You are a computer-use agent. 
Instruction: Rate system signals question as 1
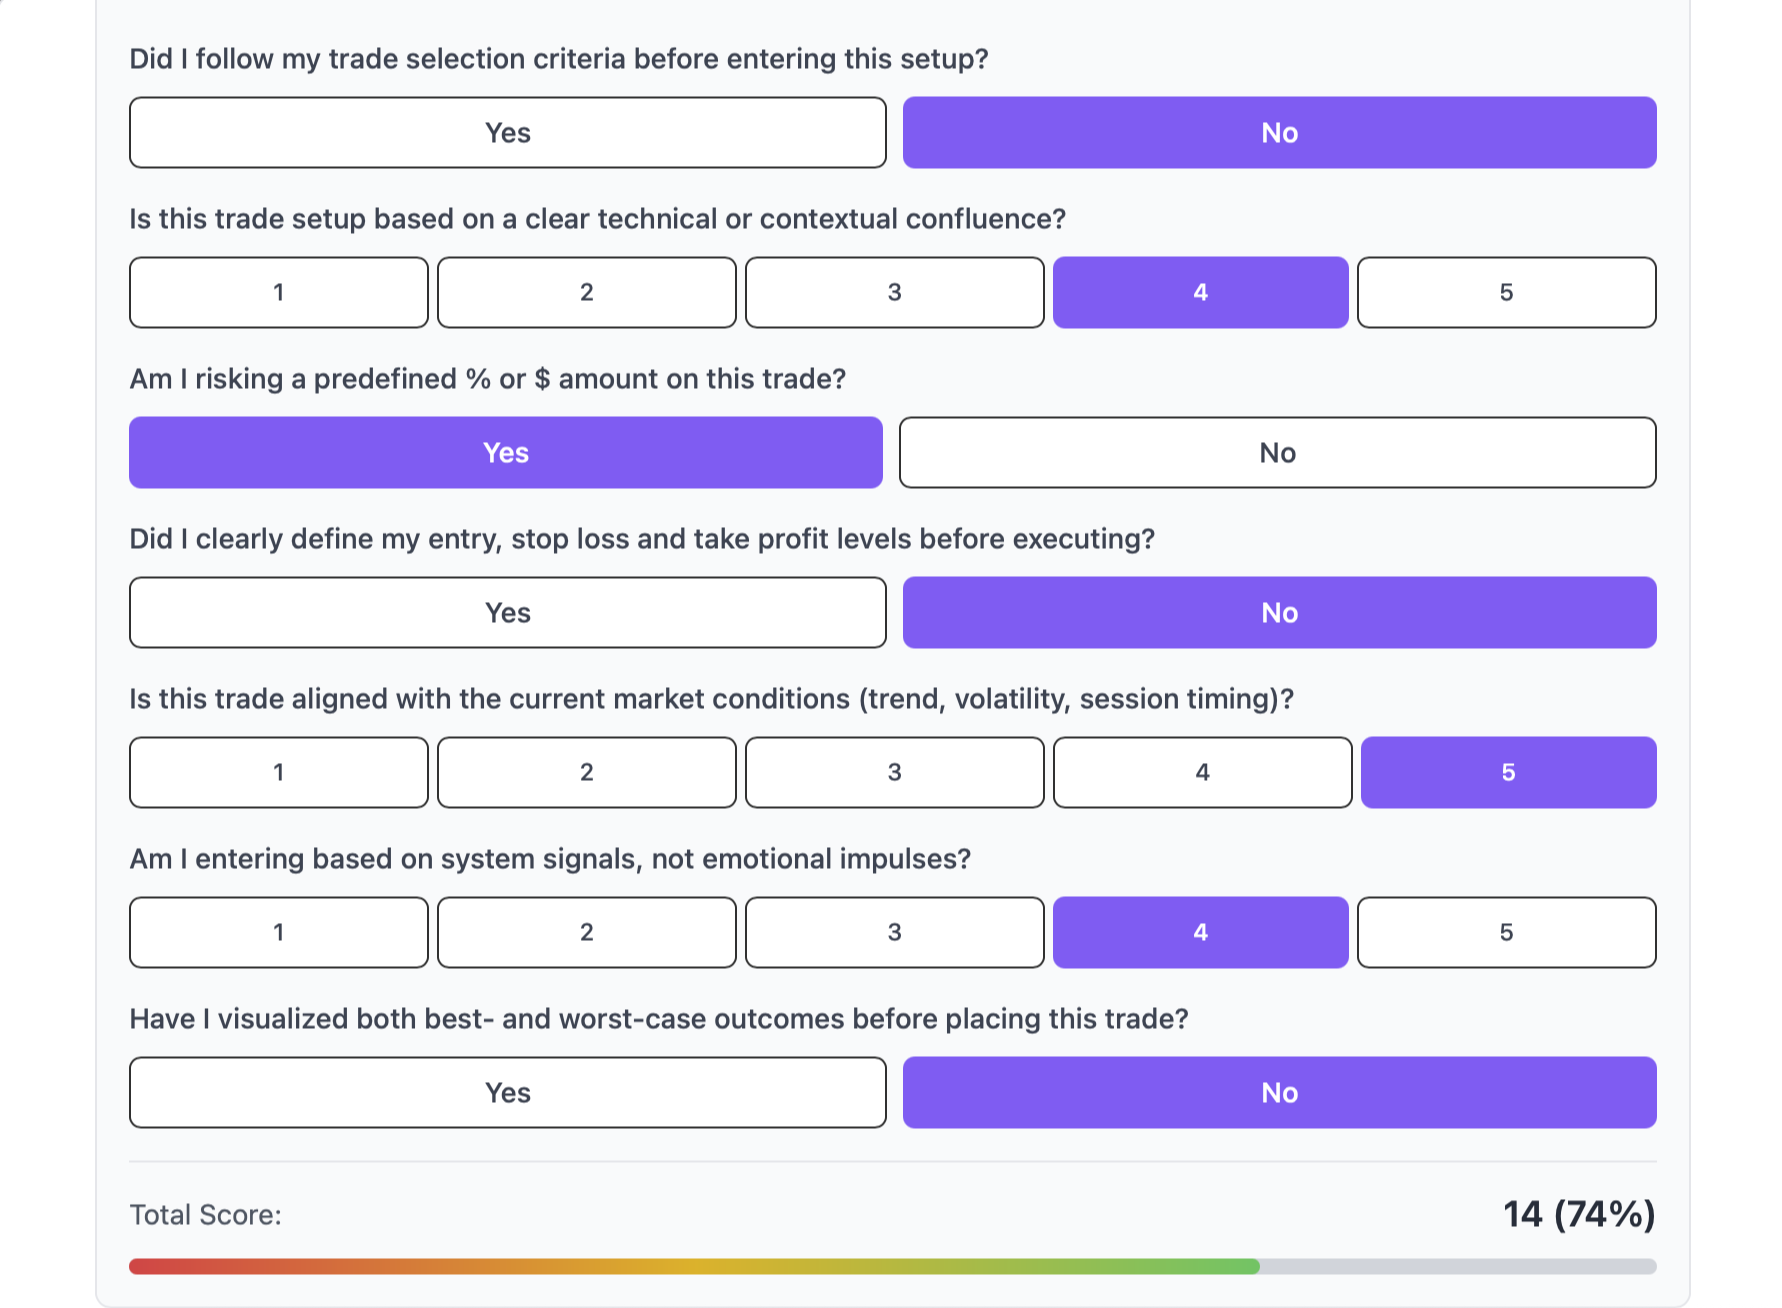278,932
